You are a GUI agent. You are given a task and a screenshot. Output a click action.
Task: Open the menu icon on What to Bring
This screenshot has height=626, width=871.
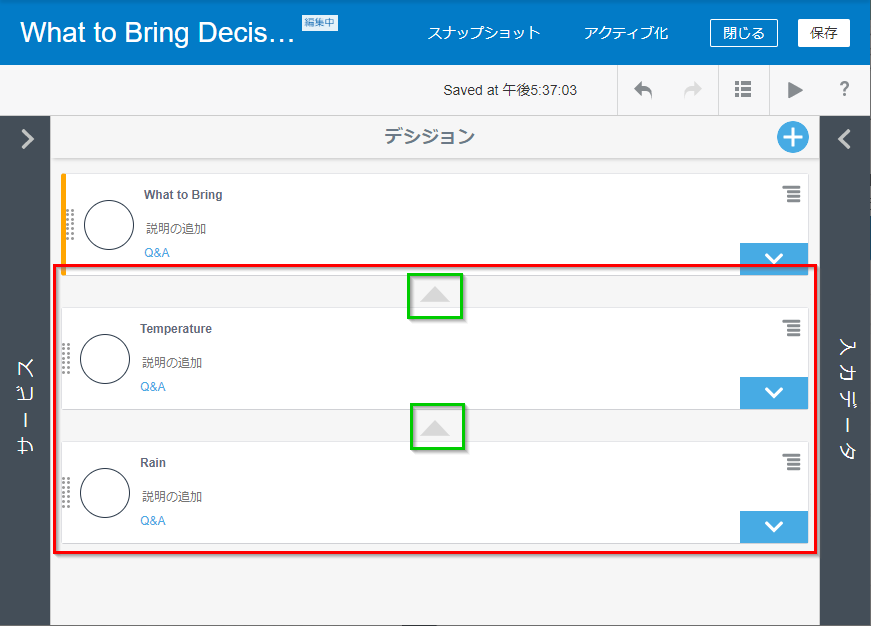point(792,194)
